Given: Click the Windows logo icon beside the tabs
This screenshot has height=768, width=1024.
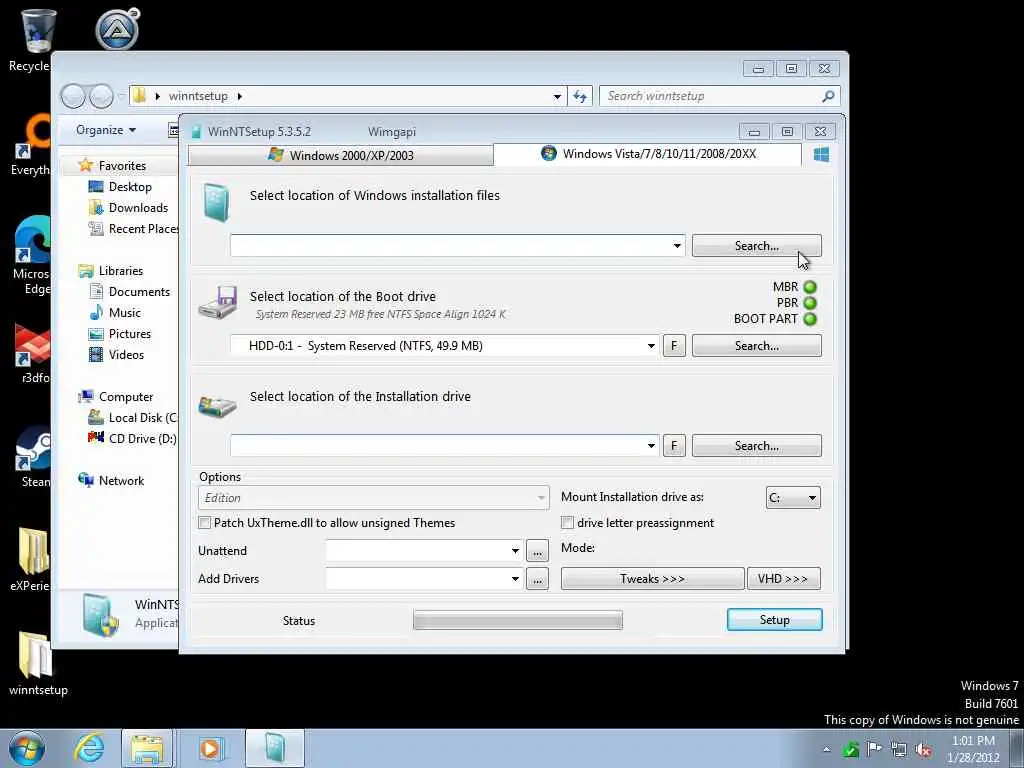Looking at the screenshot, I should (x=822, y=155).
